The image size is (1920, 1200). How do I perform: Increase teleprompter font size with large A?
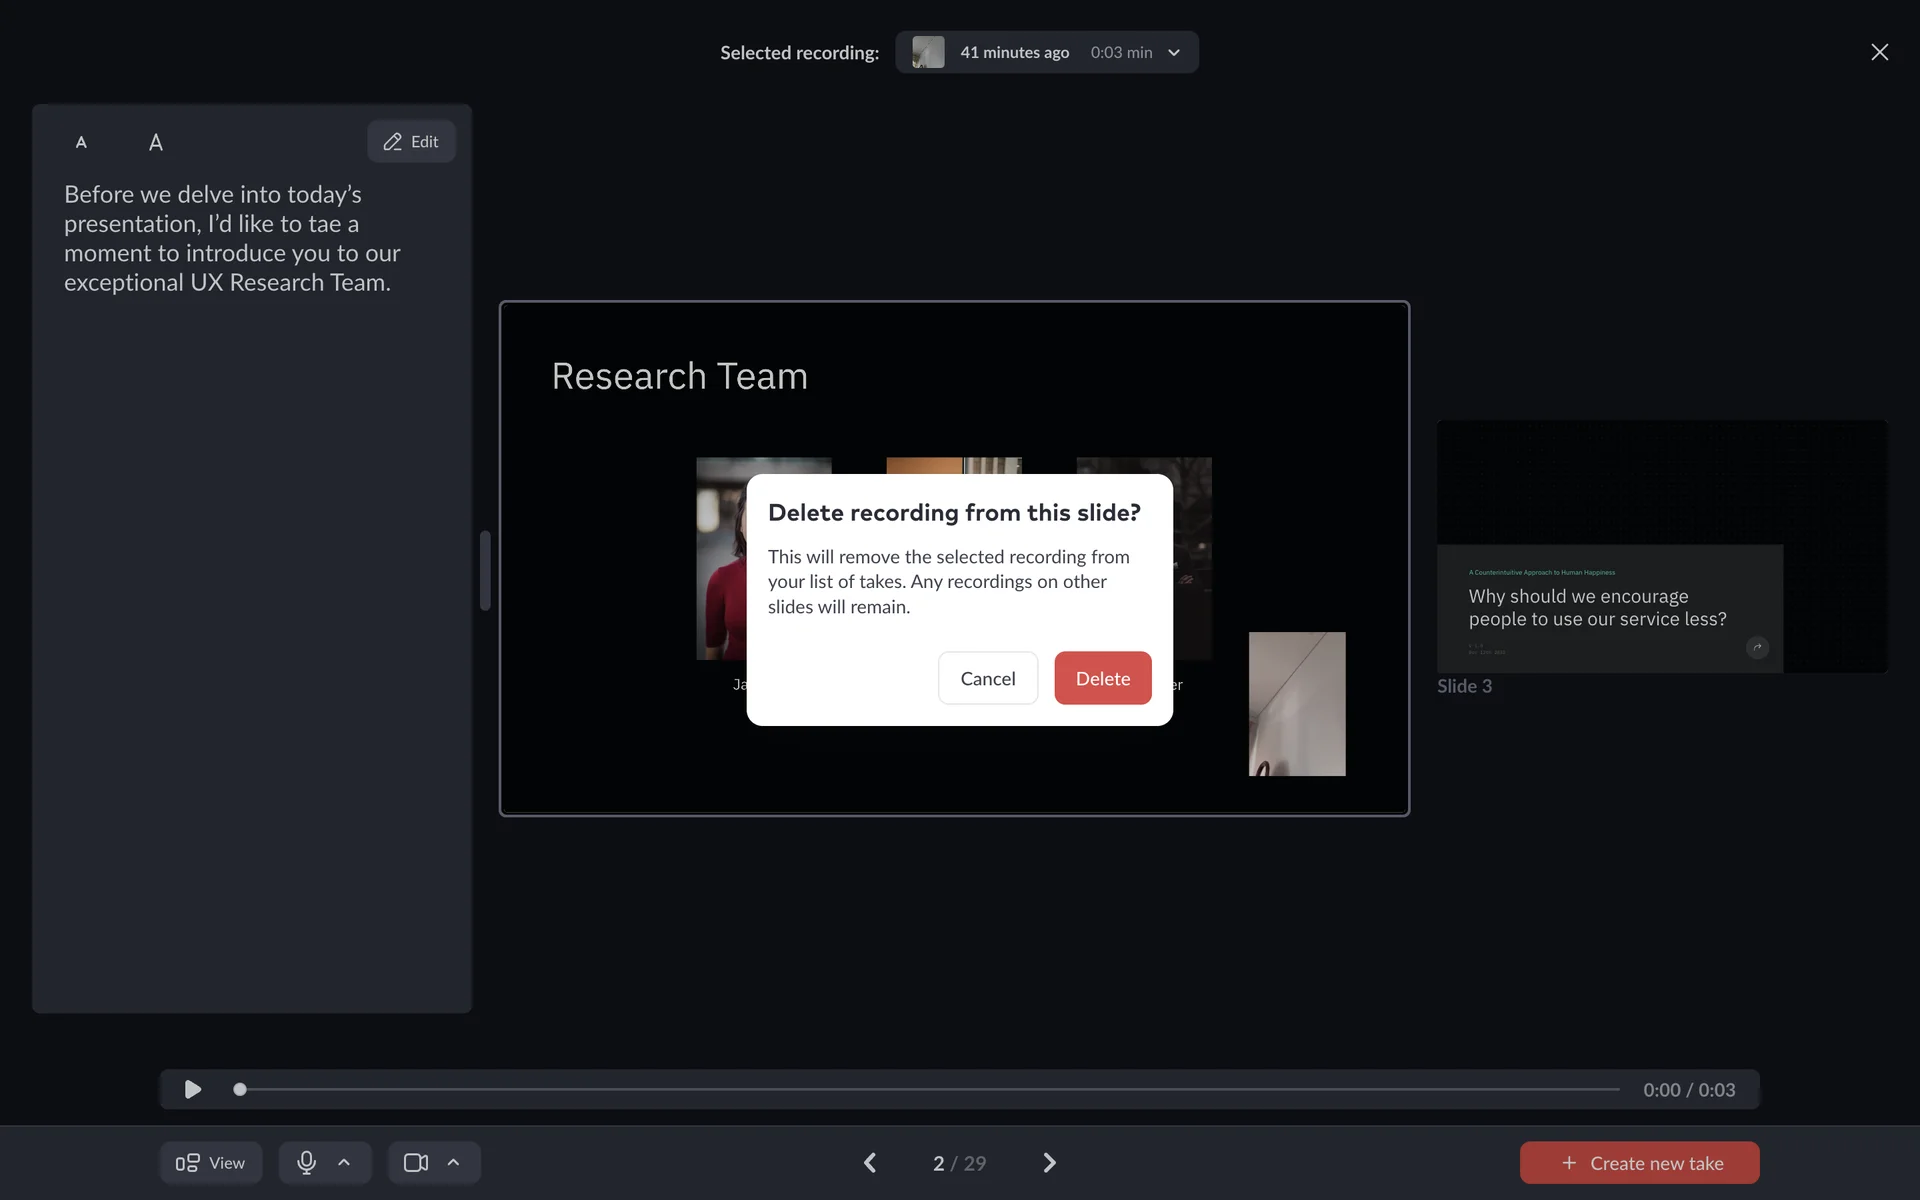tap(156, 142)
